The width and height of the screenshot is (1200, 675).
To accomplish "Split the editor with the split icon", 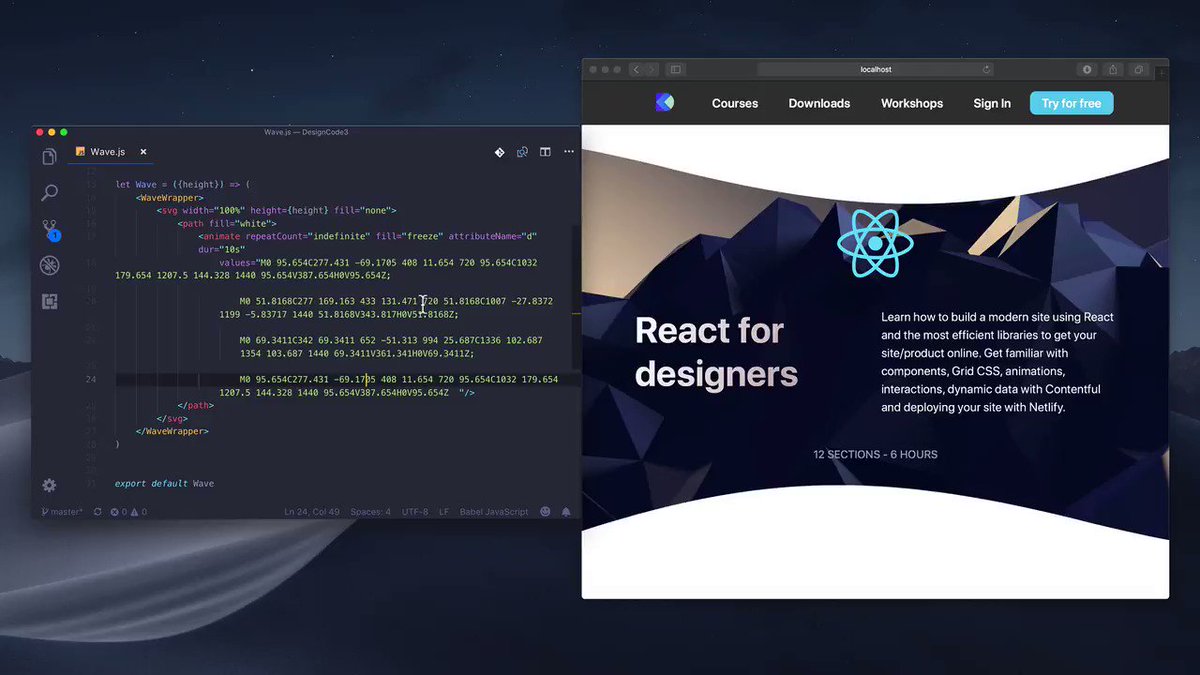I will (545, 152).
